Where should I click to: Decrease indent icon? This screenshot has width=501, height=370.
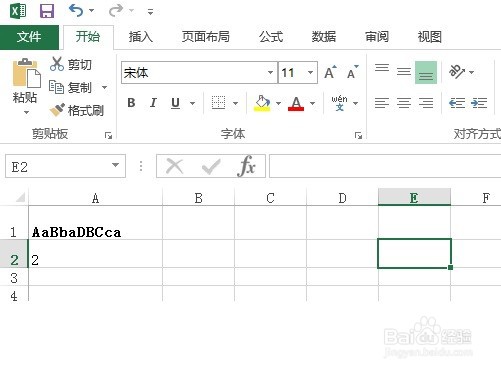[457, 103]
